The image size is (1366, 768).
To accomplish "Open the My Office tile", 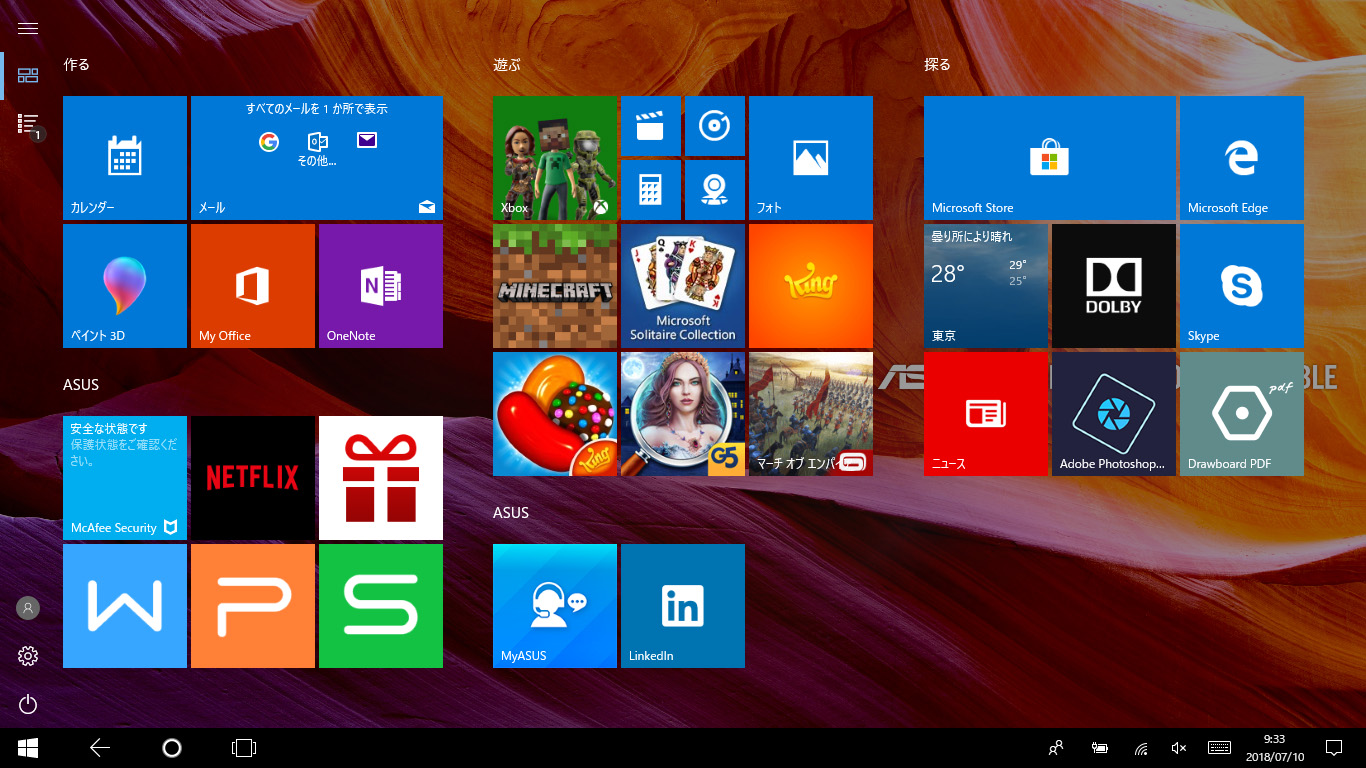I will [253, 286].
